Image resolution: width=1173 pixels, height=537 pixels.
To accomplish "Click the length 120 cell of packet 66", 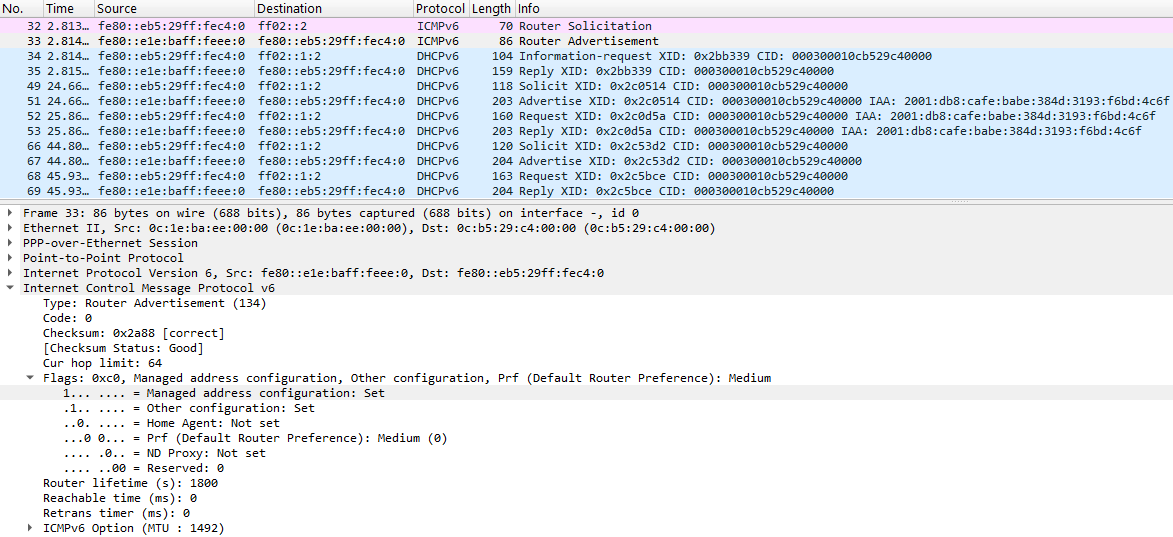I will [x=503, y=146].
